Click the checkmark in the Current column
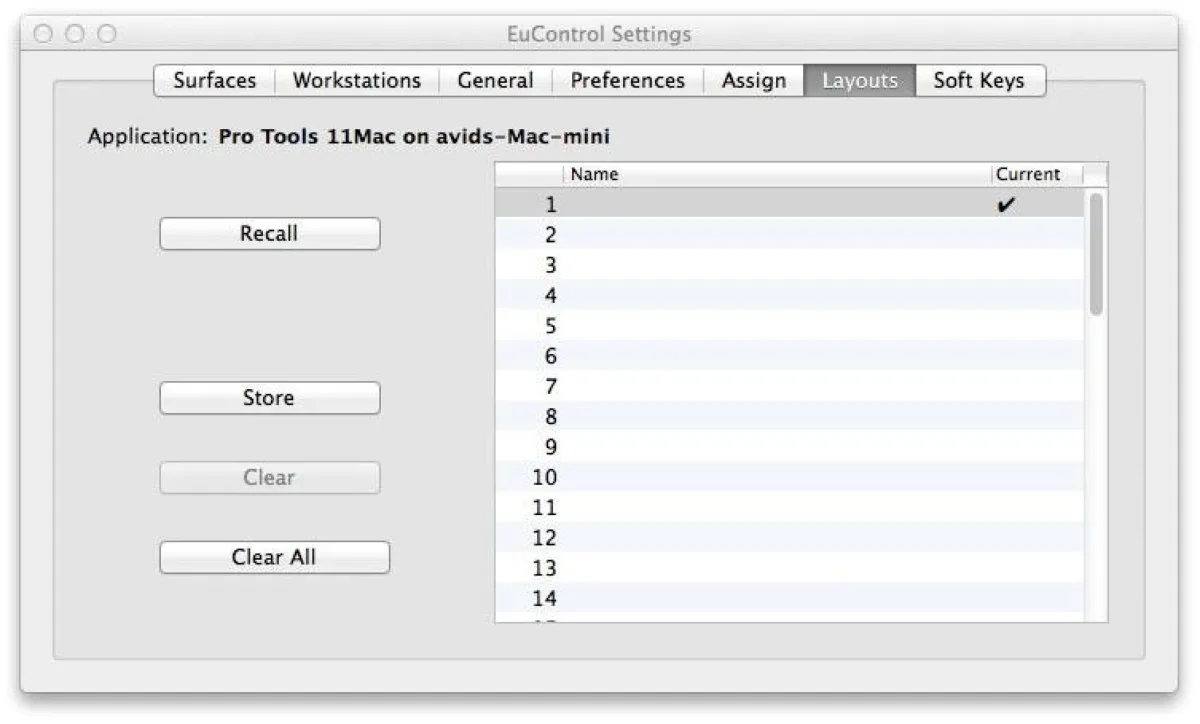The width and height of the screenshot is (1200, 724). [x=1007, y=205]
